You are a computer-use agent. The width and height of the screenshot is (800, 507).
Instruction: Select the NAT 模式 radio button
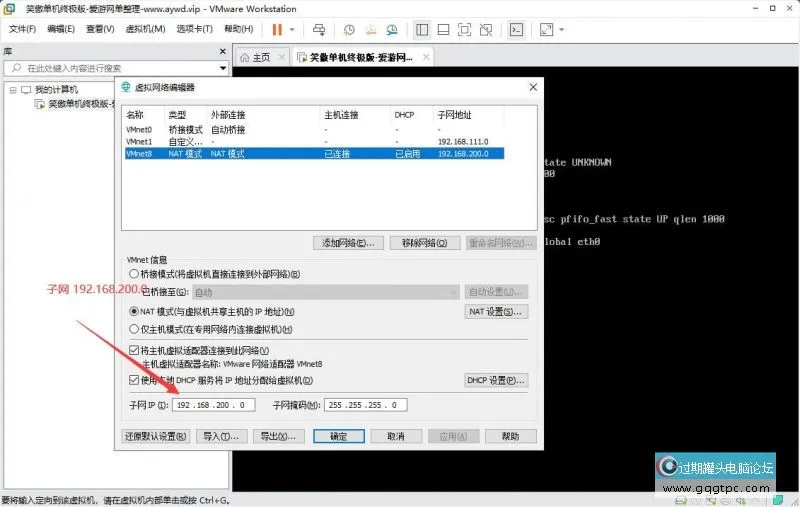tap(134, 311)
